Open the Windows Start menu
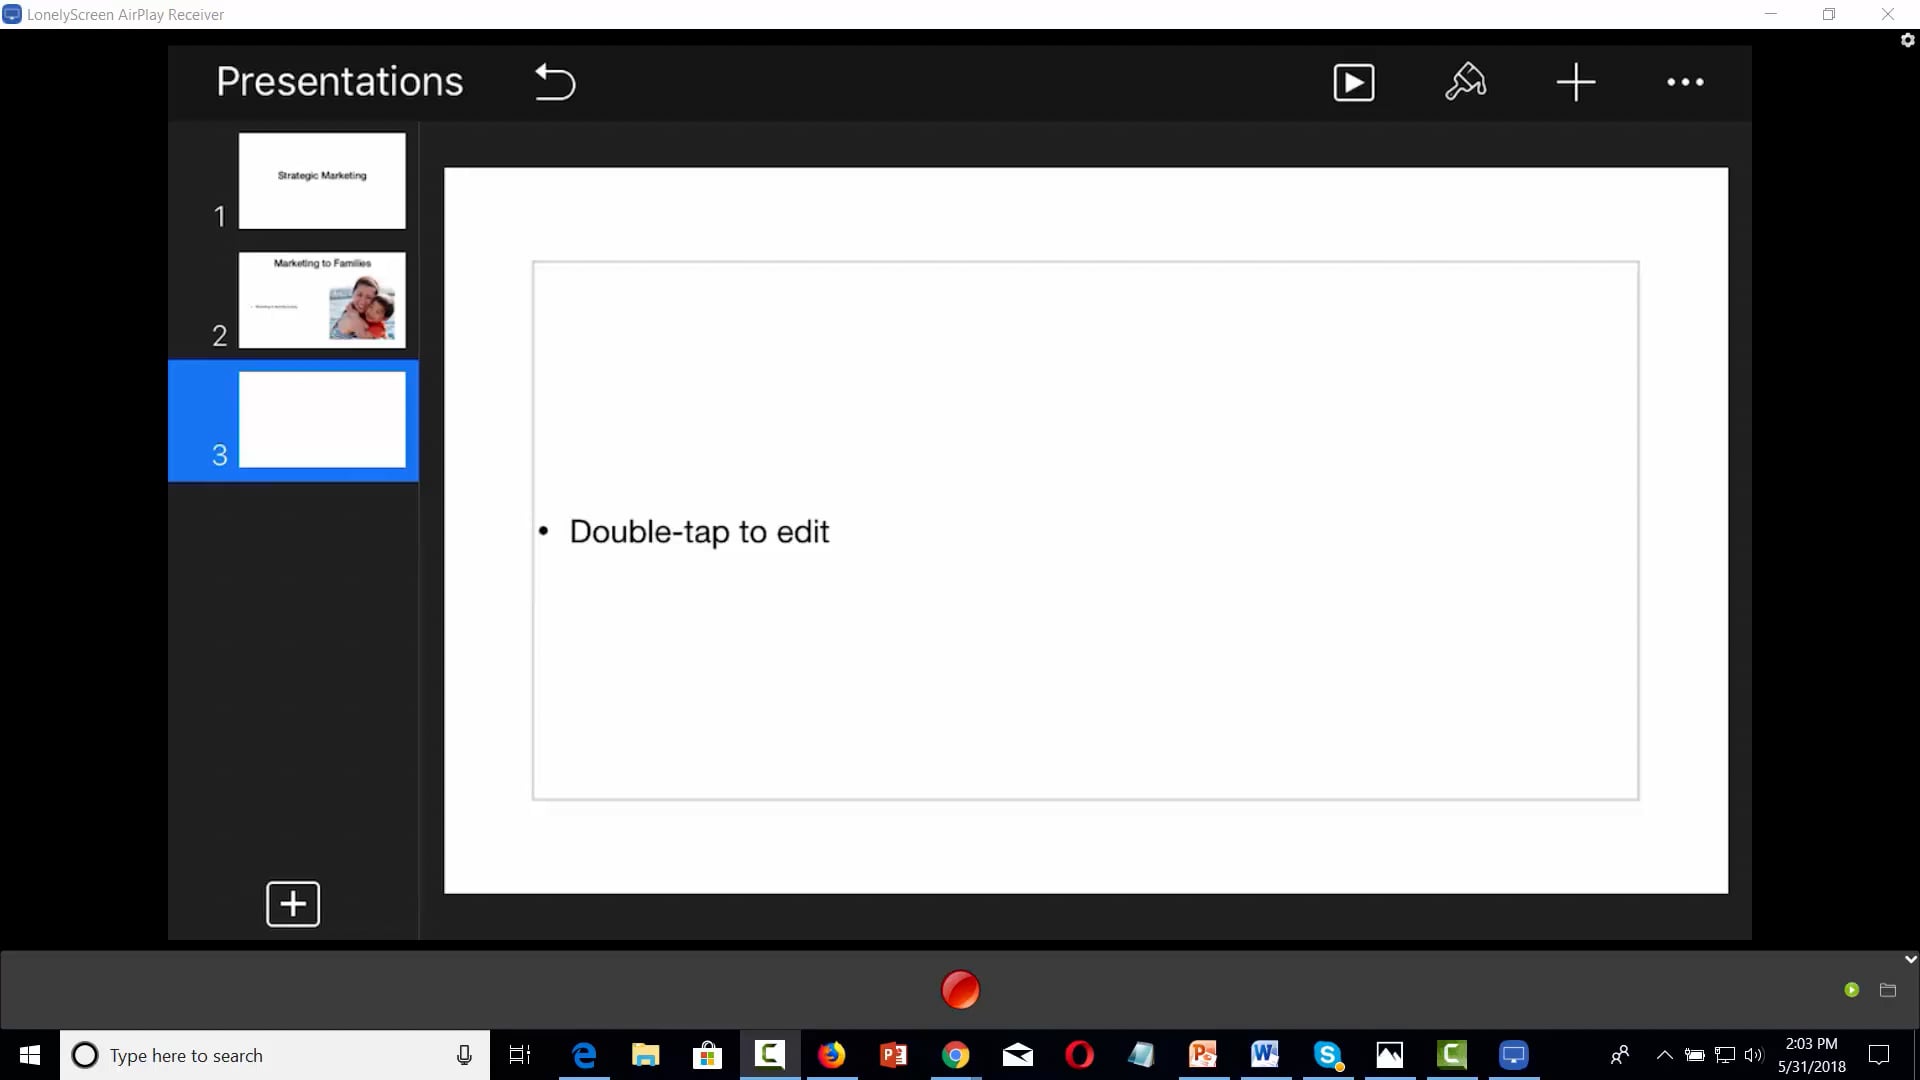This screenshot has width=1920, height=1080. [x=29, y=1054]
